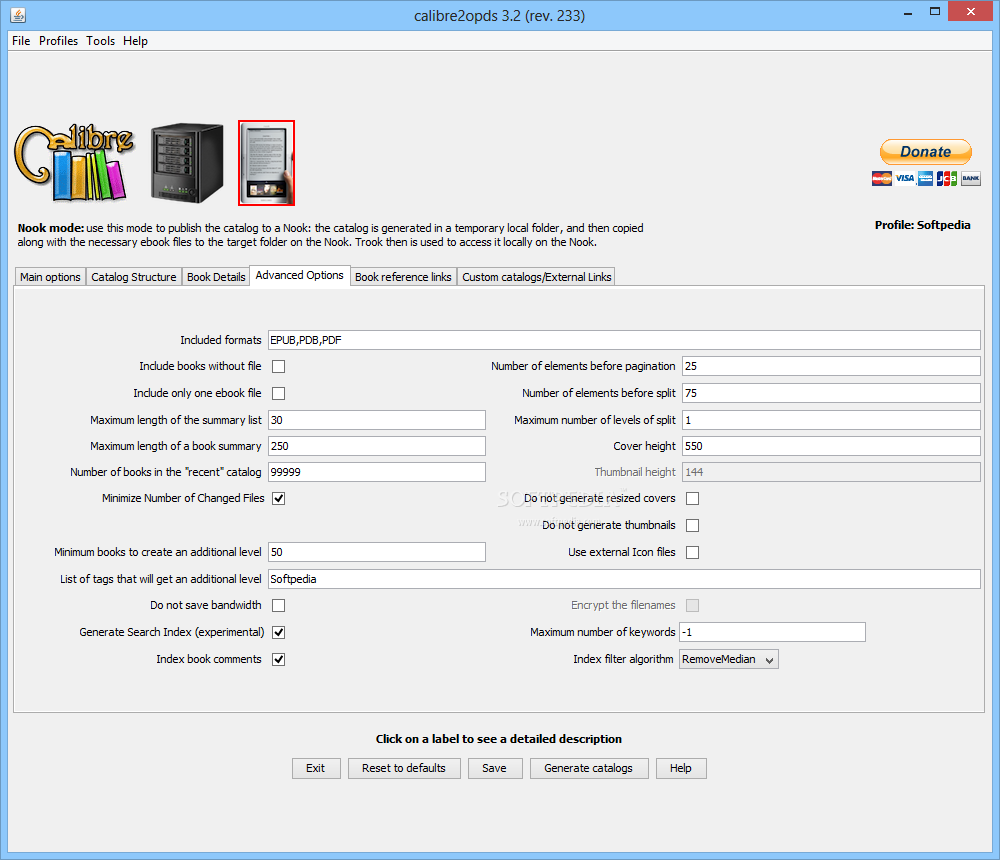This screenshot has width=1000, height=860.
Task: Click the Exit button
Action: 316,768
